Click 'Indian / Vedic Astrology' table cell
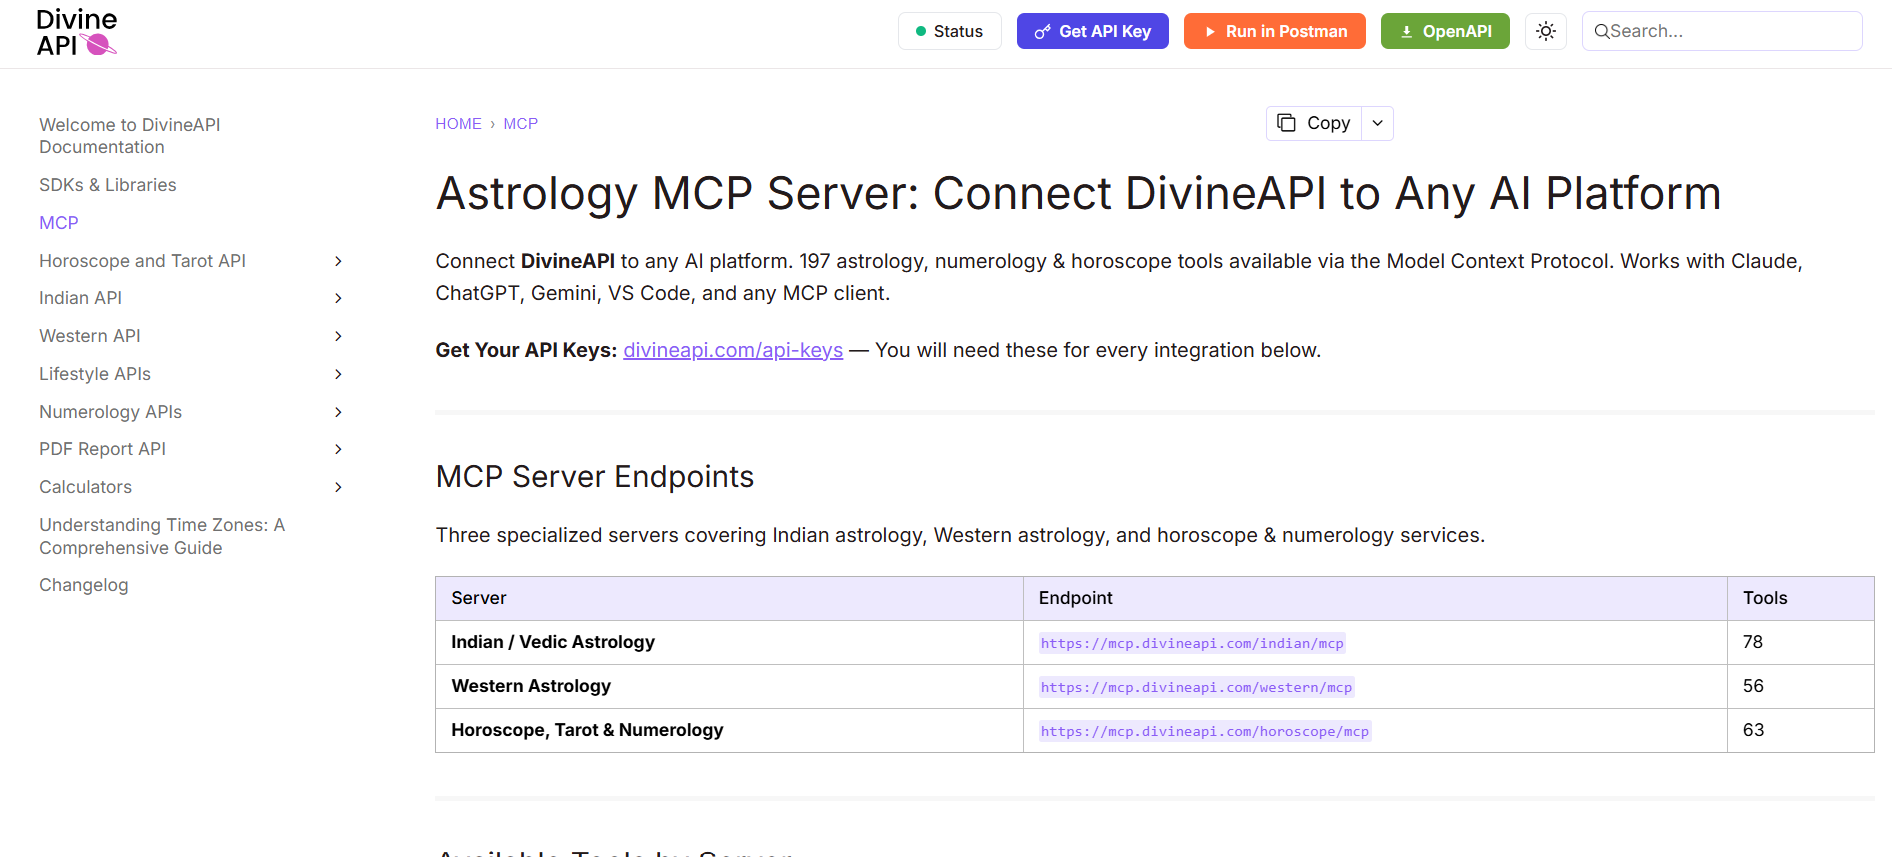Viewport: 1892px width, 857px height. [729, 642]
